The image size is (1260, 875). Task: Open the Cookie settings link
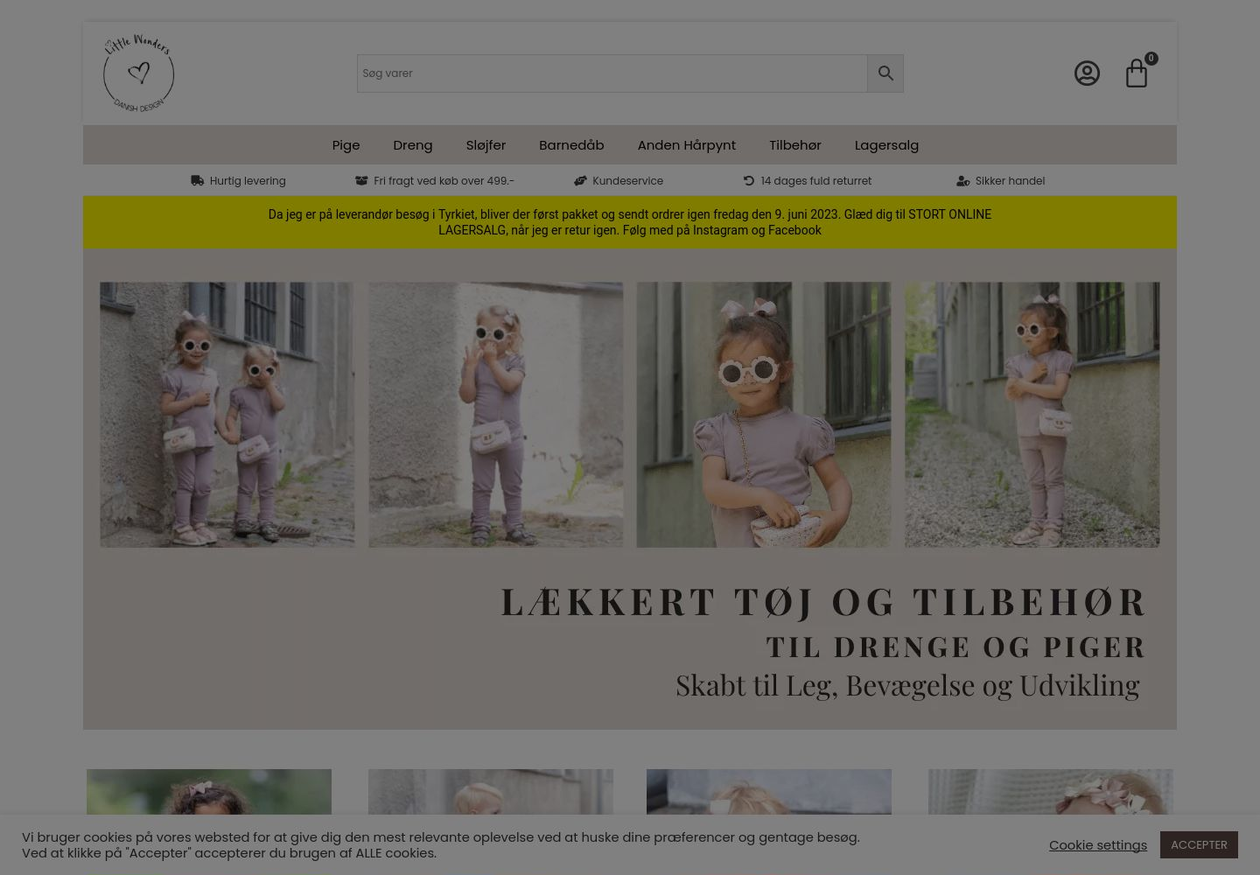tap(1097, 845)
